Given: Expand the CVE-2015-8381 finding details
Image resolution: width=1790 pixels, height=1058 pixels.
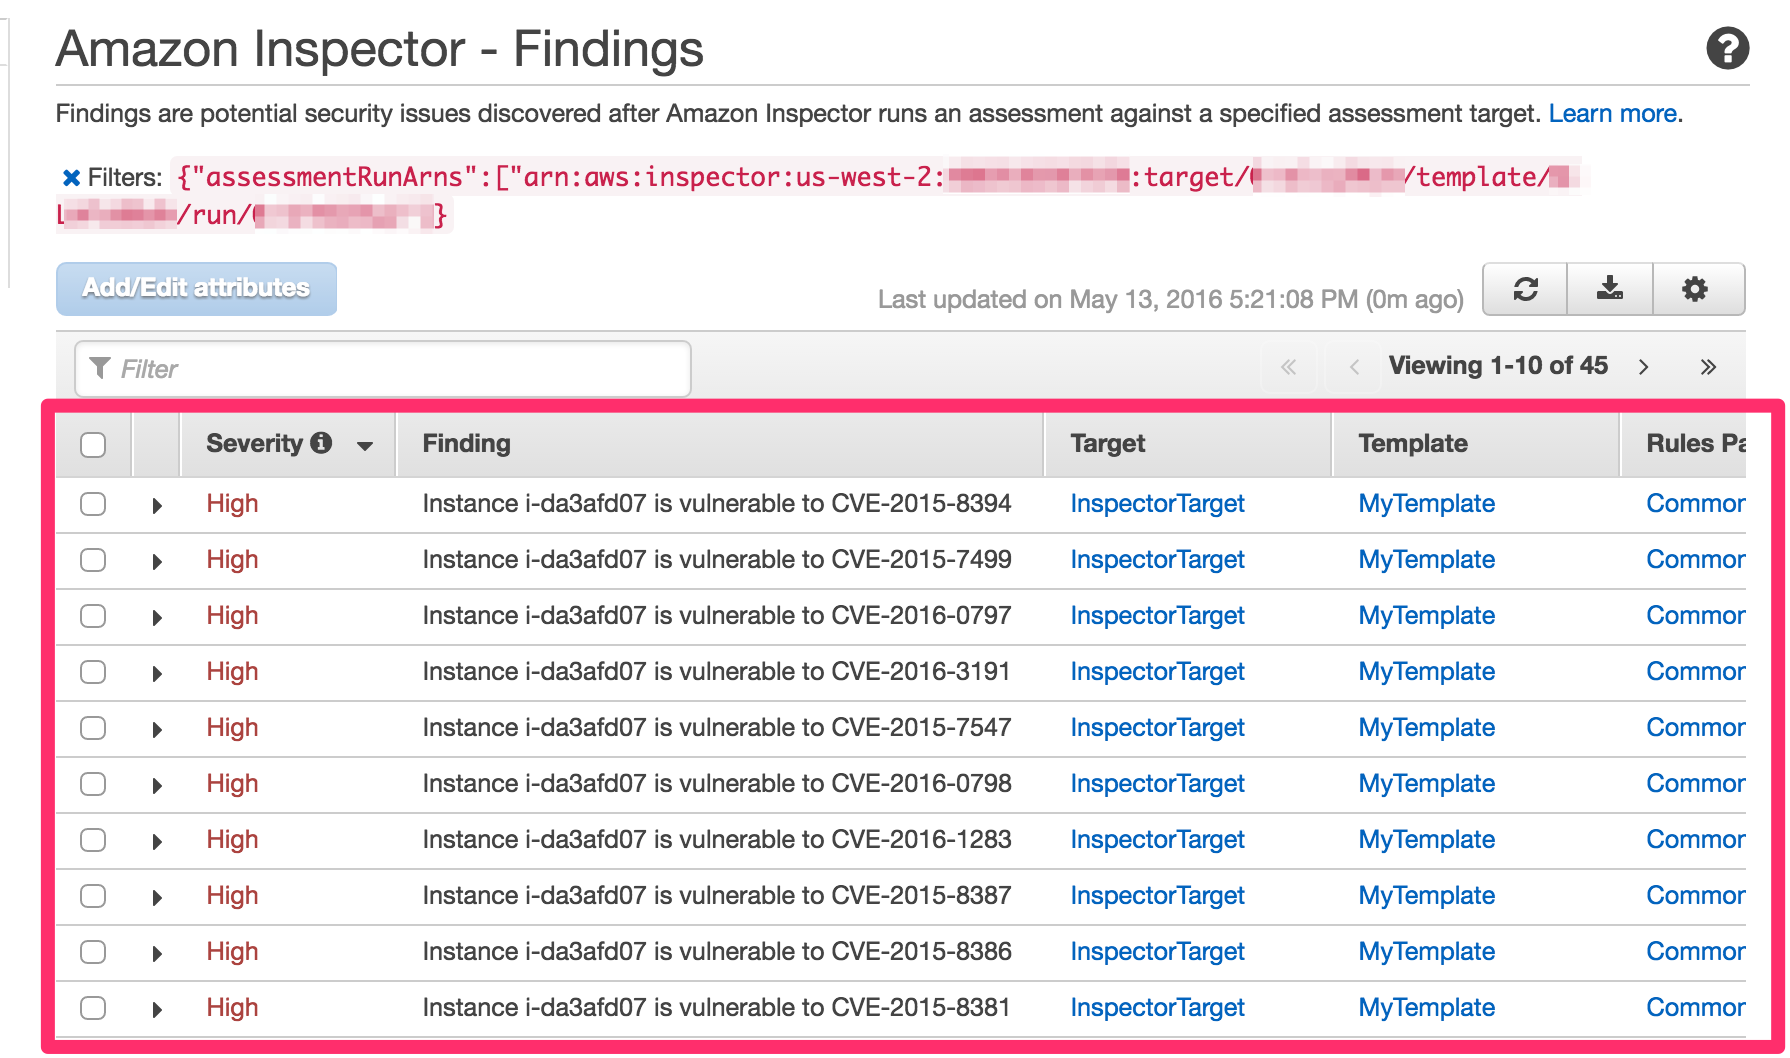Looking at the screenshot, I should pyautogui.click(x=157, y=1008).
